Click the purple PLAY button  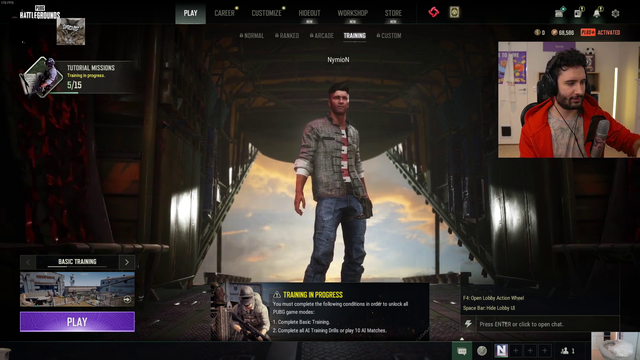pos(77,322)
